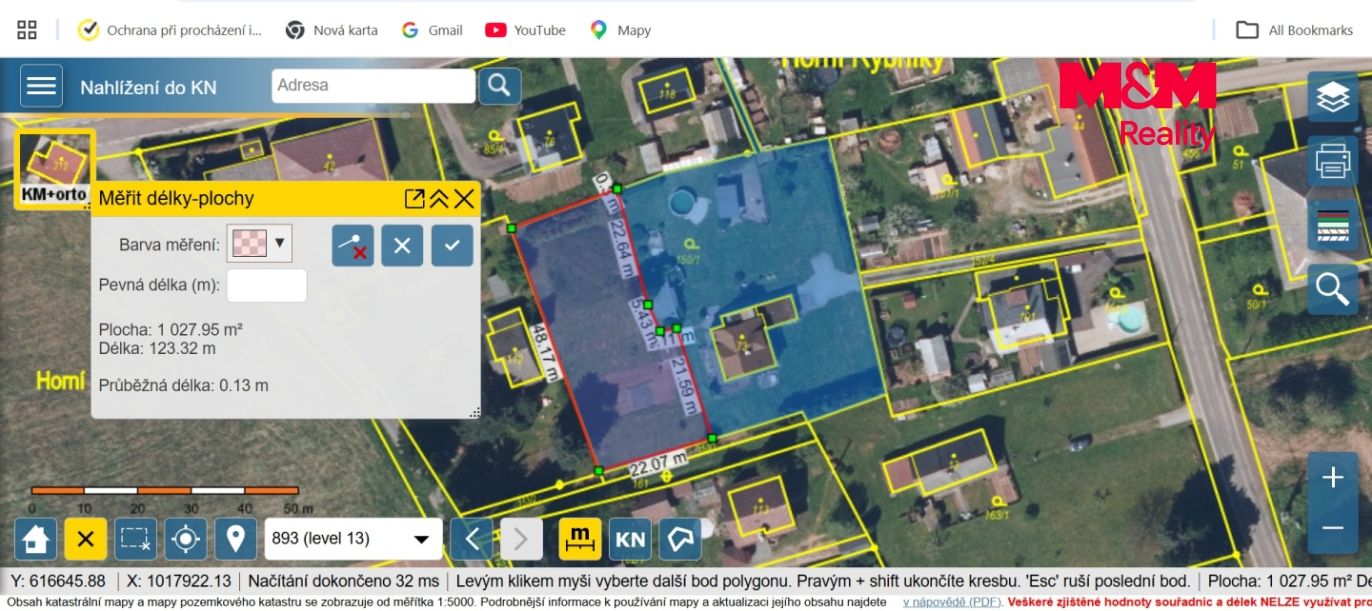Open the map legend panel
Viewport: 1372px width, 611px height.
[x=1333, y=225]
